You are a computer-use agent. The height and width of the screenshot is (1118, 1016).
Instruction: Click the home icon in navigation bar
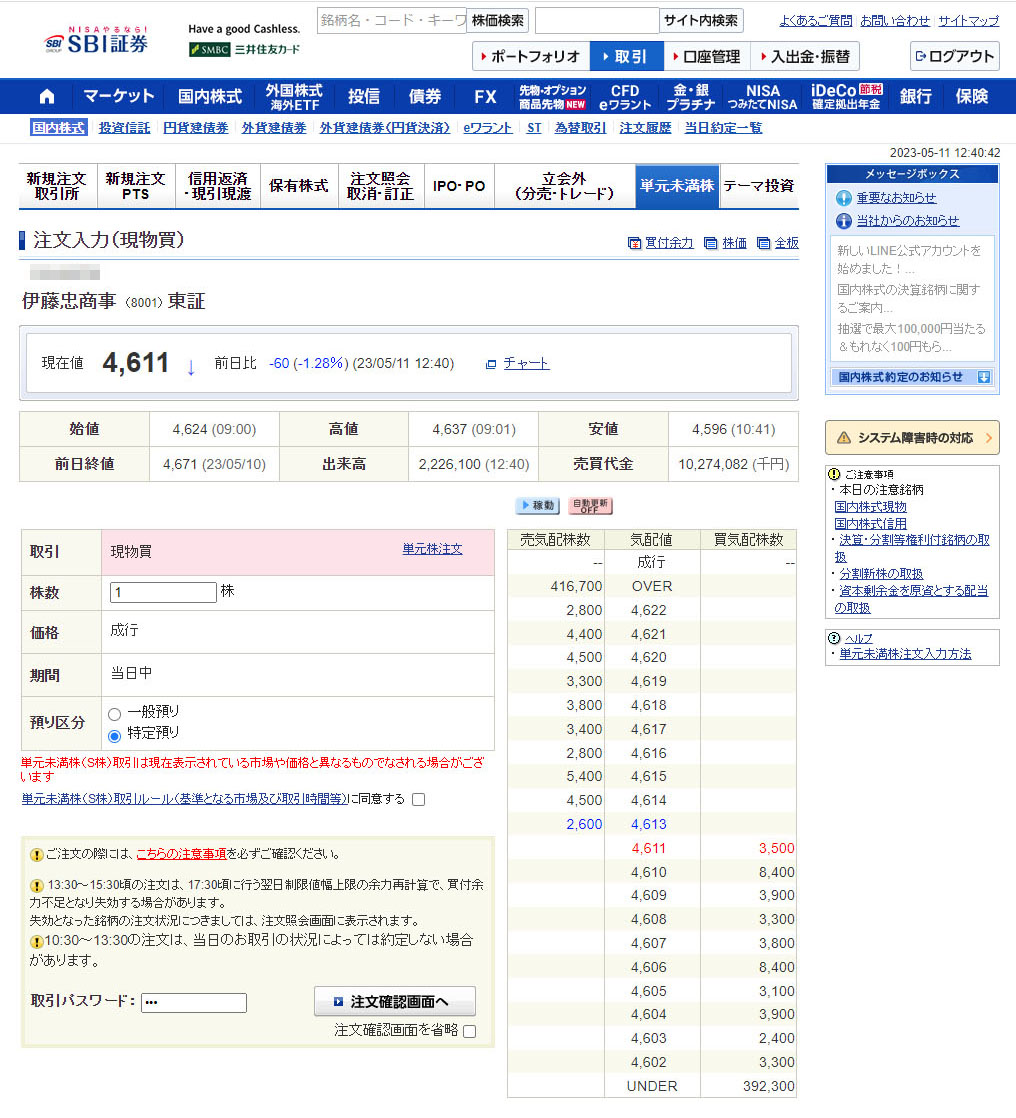tap(47, 97)
